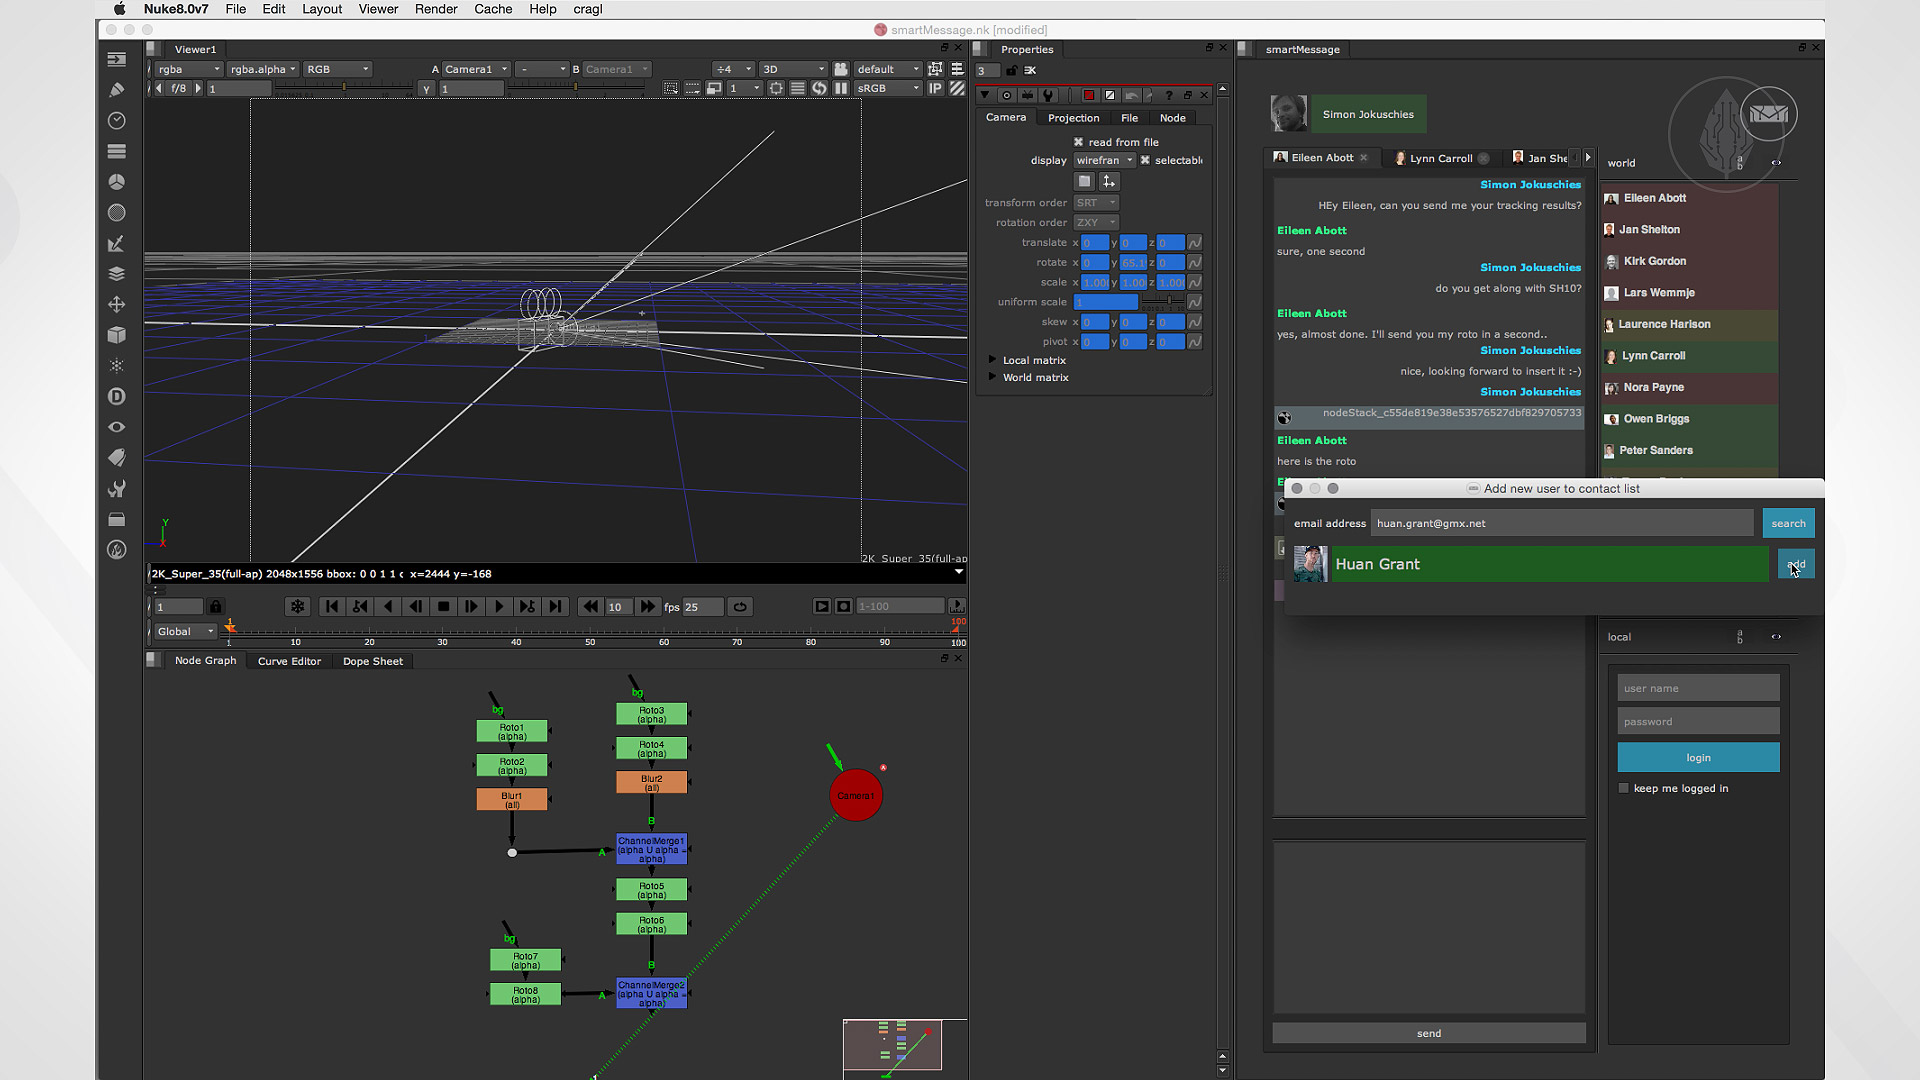Open the Draw nodes menu (paintbrush icon)

pyautogui.click(x=117, y=90)
